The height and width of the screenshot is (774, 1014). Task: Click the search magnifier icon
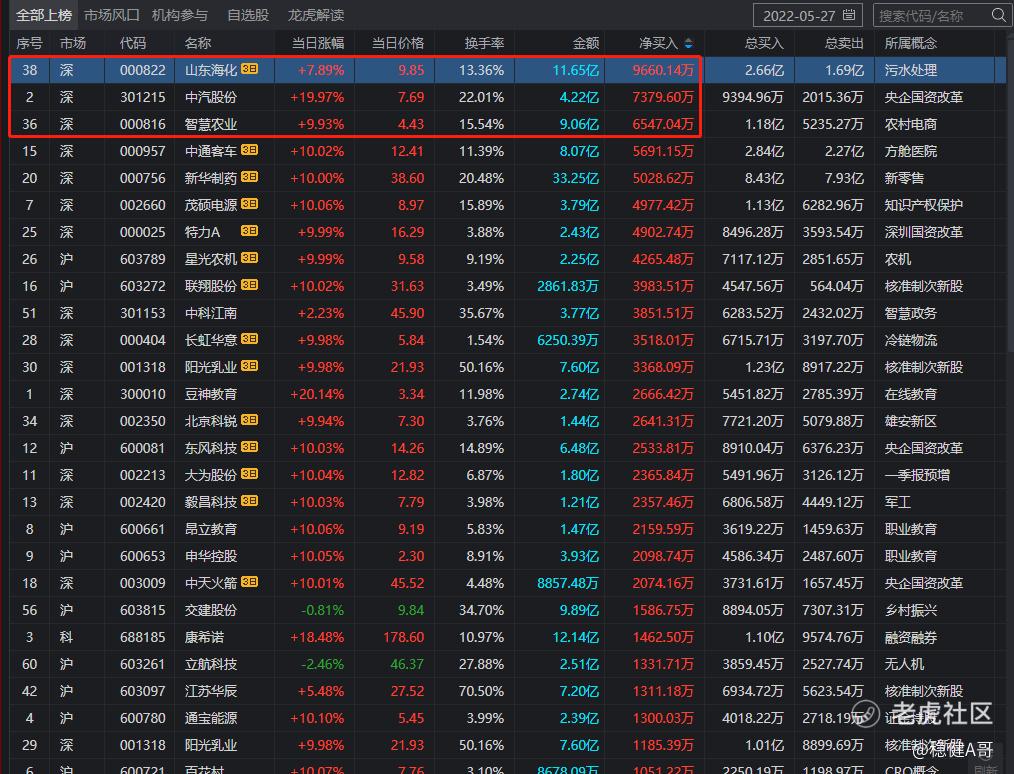click(x=998, y=15)
